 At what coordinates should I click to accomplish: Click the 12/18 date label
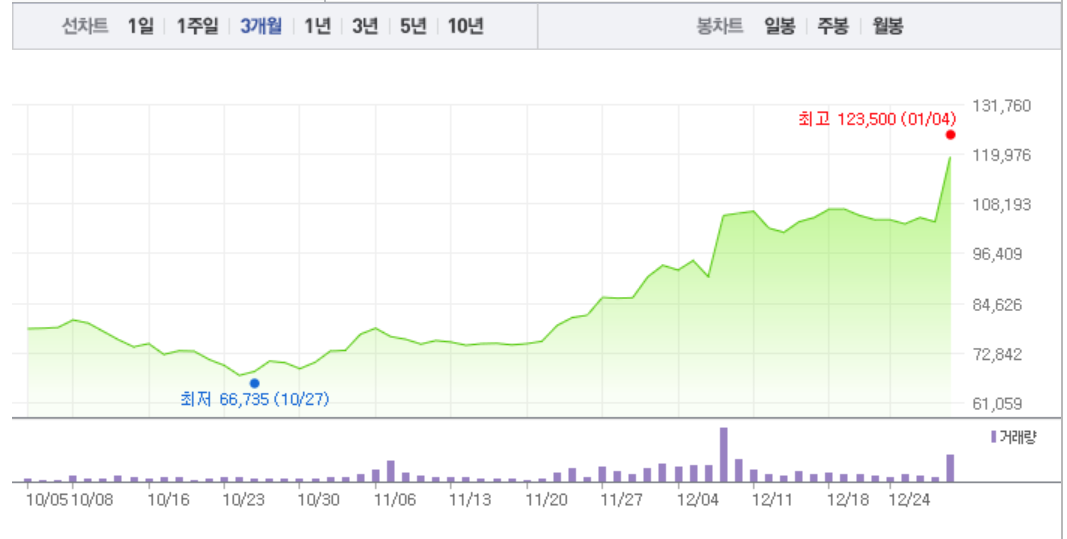tap(848, 500)
